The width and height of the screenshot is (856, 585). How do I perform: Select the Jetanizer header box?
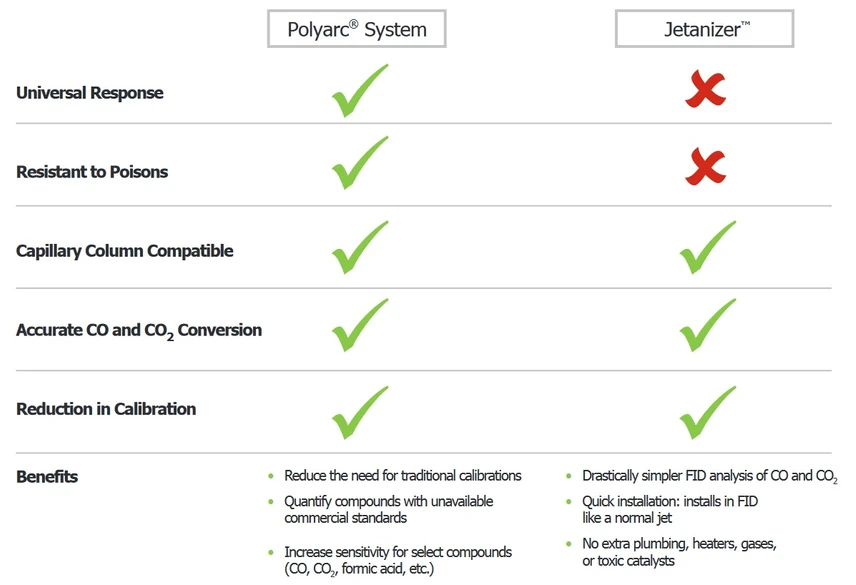(704, 29)
